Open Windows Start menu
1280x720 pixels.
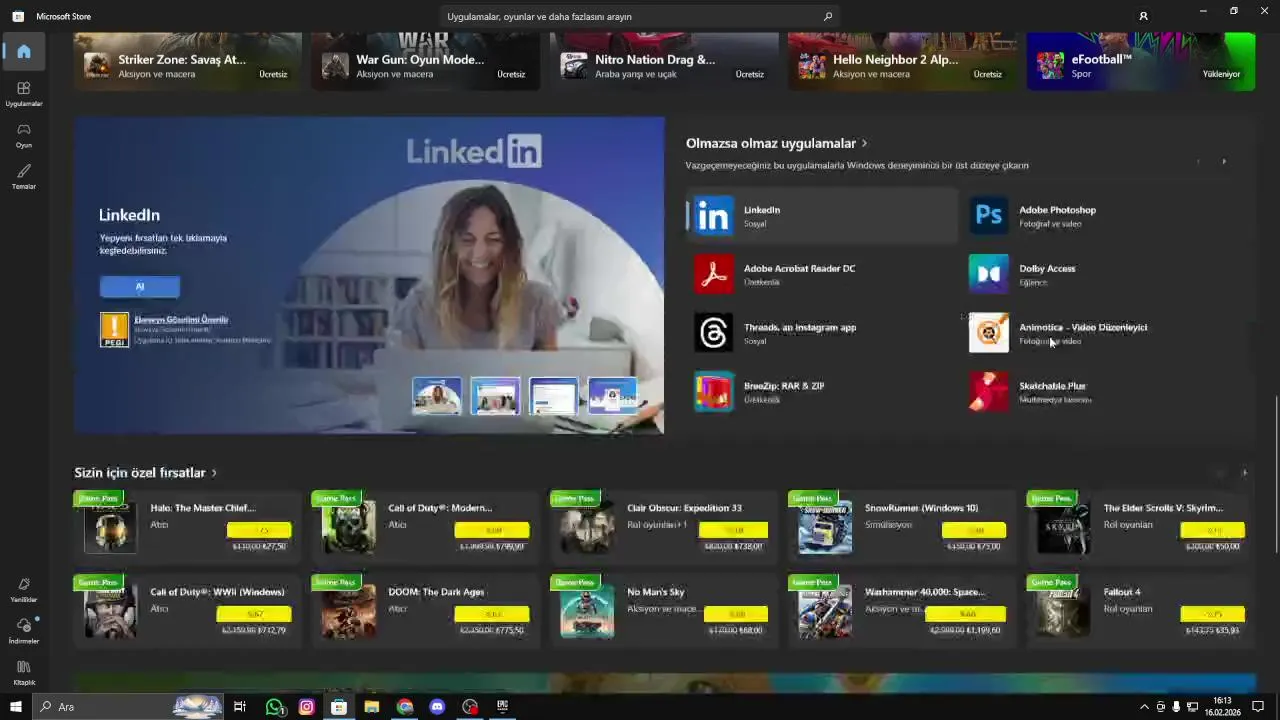pos(15,707)
